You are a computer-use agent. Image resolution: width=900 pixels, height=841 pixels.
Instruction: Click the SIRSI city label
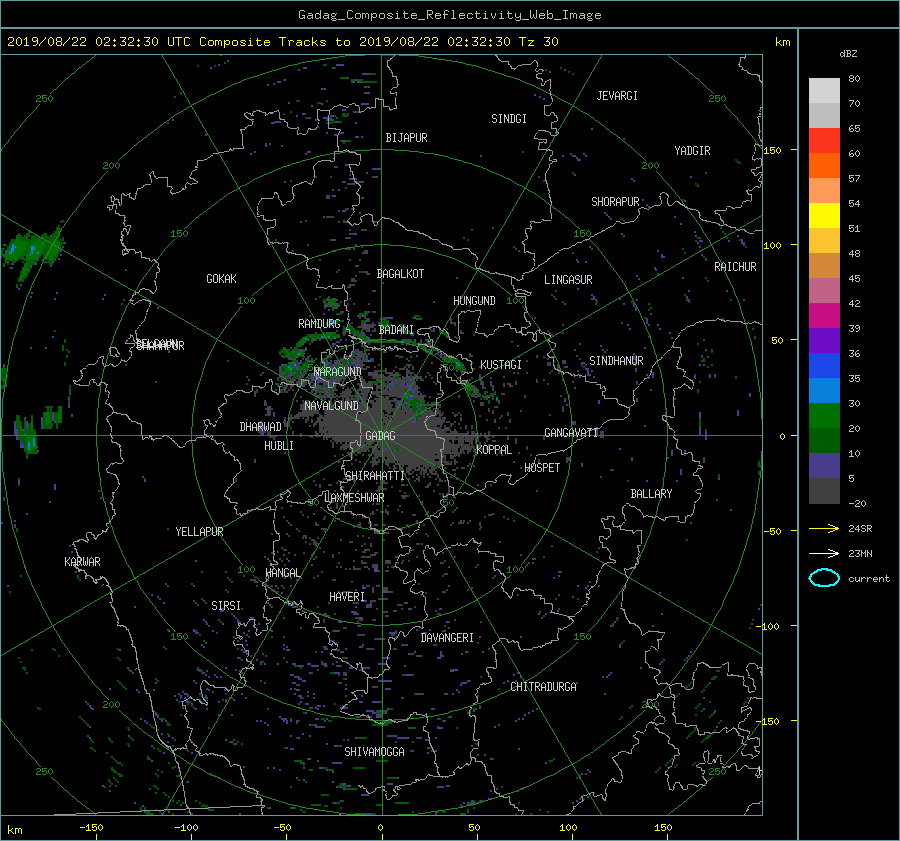226,606
